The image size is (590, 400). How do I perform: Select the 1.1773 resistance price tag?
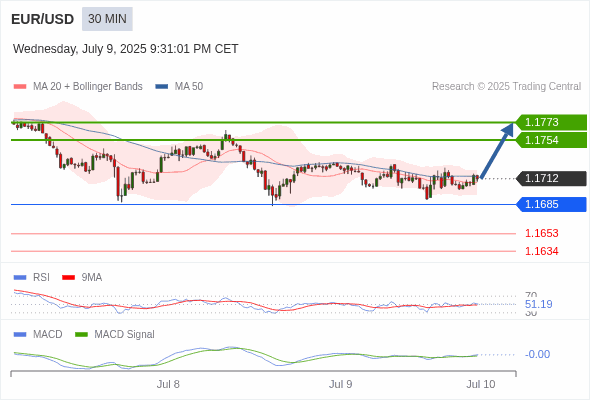551,122
